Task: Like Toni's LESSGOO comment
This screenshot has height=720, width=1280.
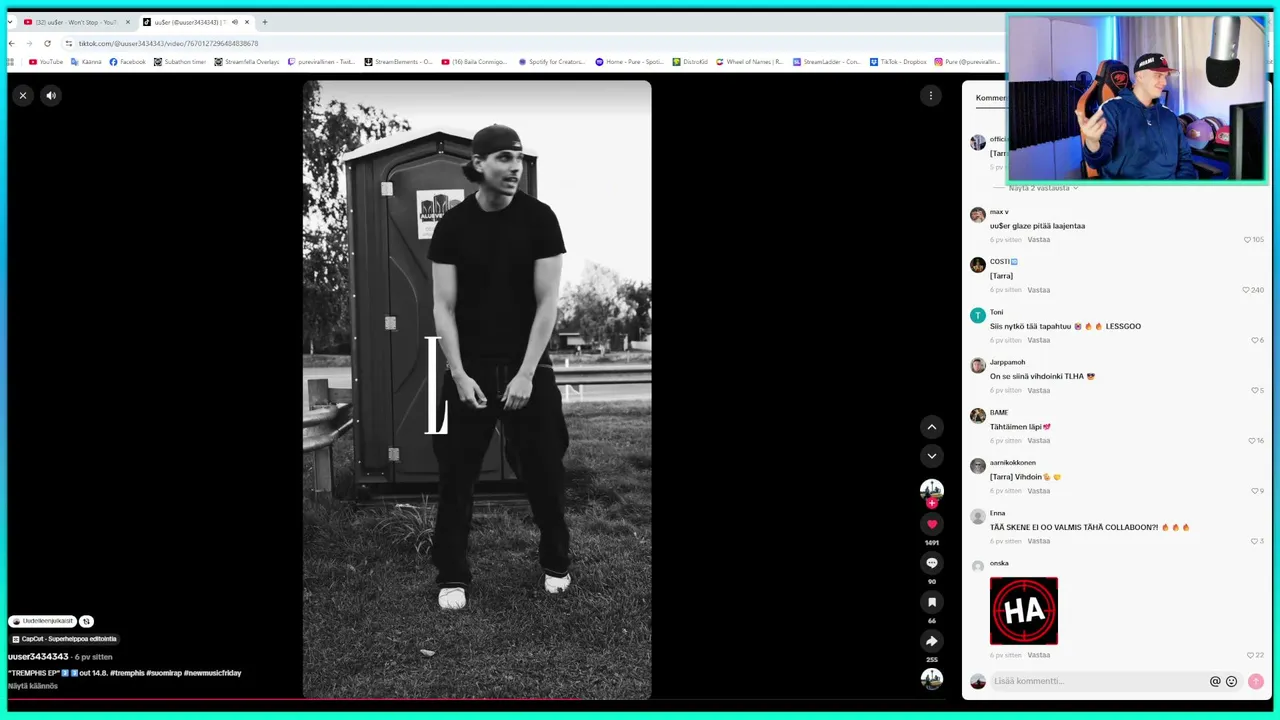Action: click(x=1257, y=340)
